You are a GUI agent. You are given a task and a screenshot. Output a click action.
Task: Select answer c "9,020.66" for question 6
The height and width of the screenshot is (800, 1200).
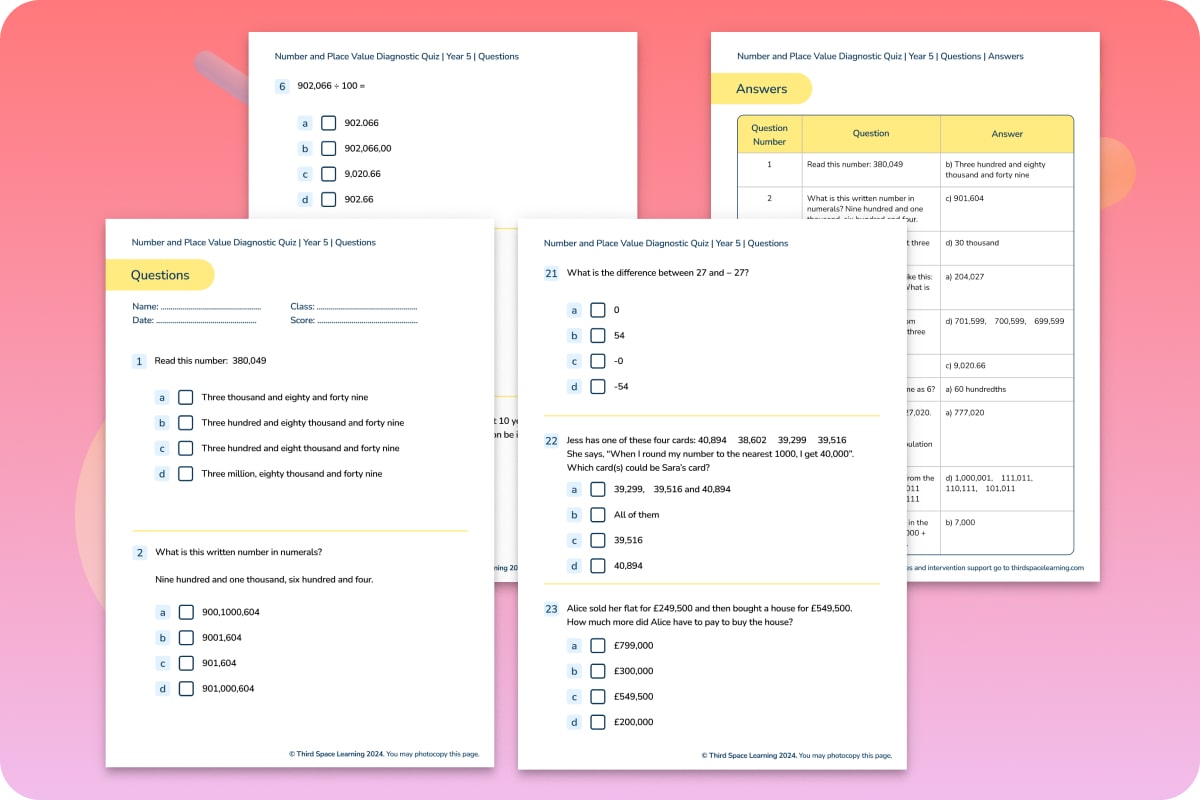coord(329,173)
